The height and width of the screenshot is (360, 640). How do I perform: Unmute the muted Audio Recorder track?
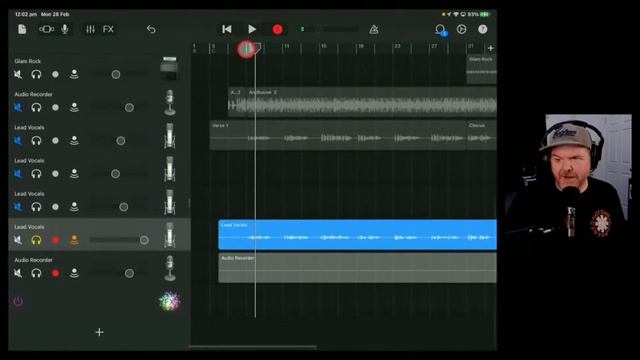(x=18, y=107)
